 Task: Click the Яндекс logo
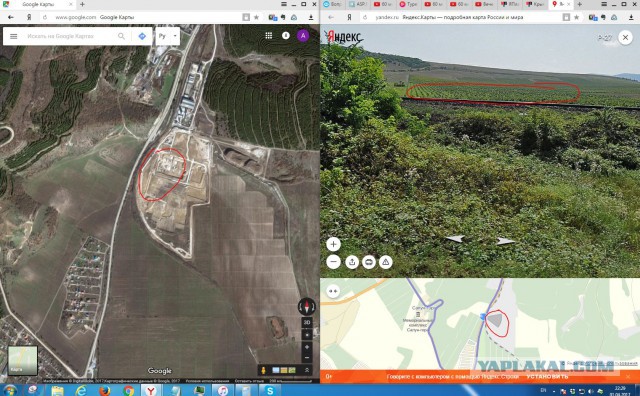click(x=344, y=37)
